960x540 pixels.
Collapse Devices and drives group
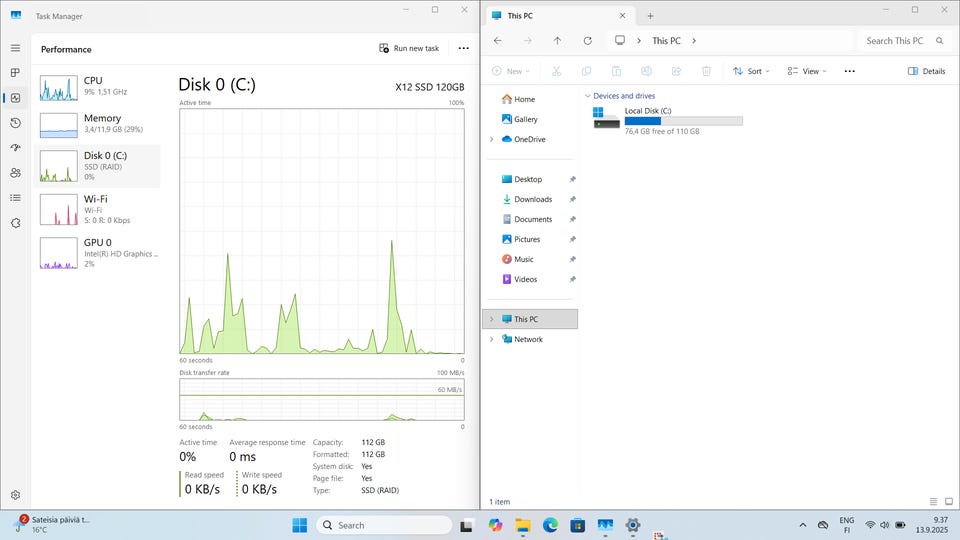(587, 96)
